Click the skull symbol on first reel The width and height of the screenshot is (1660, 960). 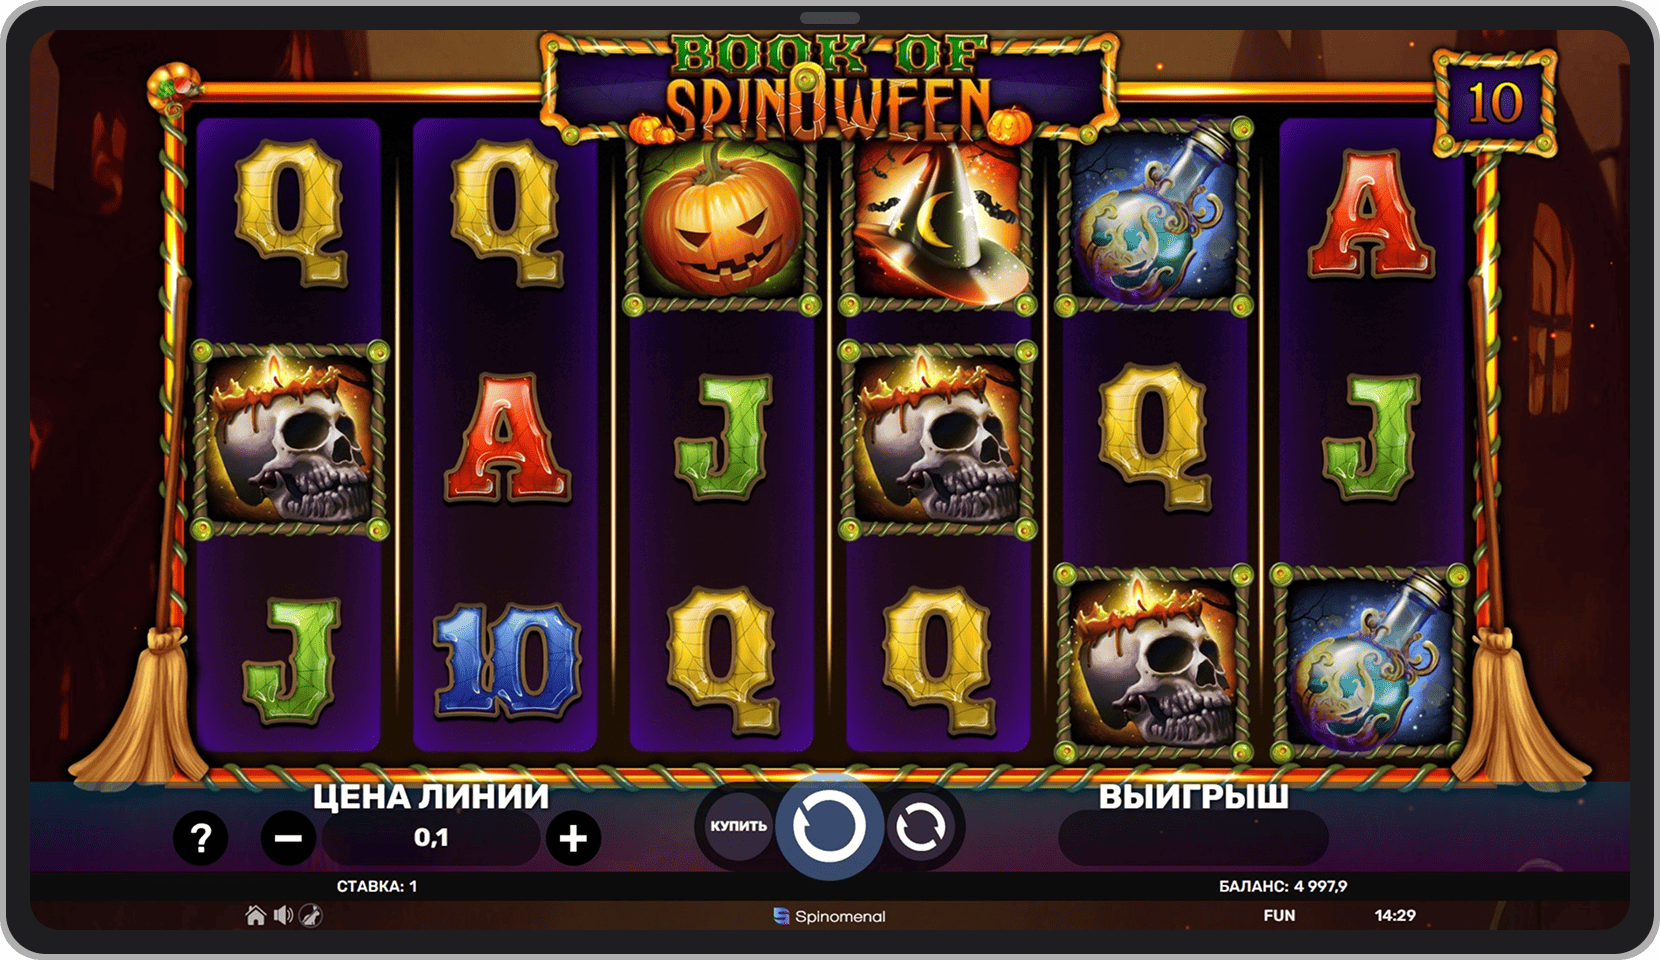[x=289, y=440]
